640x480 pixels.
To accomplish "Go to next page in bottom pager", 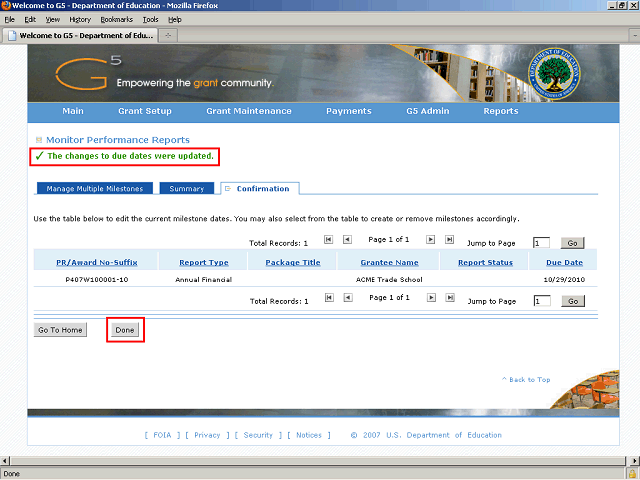I will point(431,298).
